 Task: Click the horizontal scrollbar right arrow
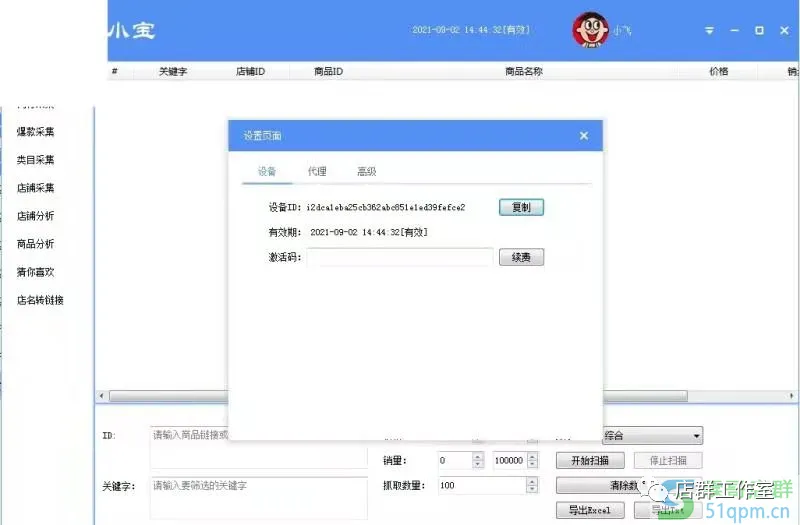(791, 396)
